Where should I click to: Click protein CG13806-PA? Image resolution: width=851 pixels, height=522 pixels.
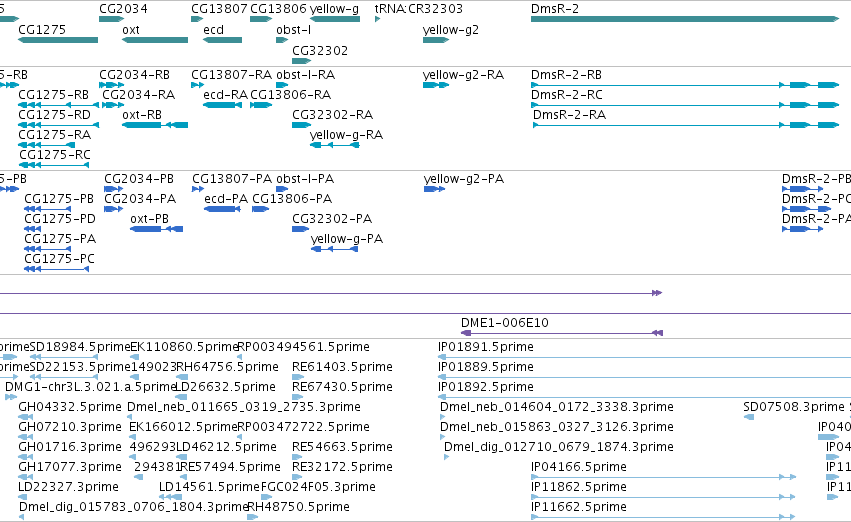tap(261, 209)
